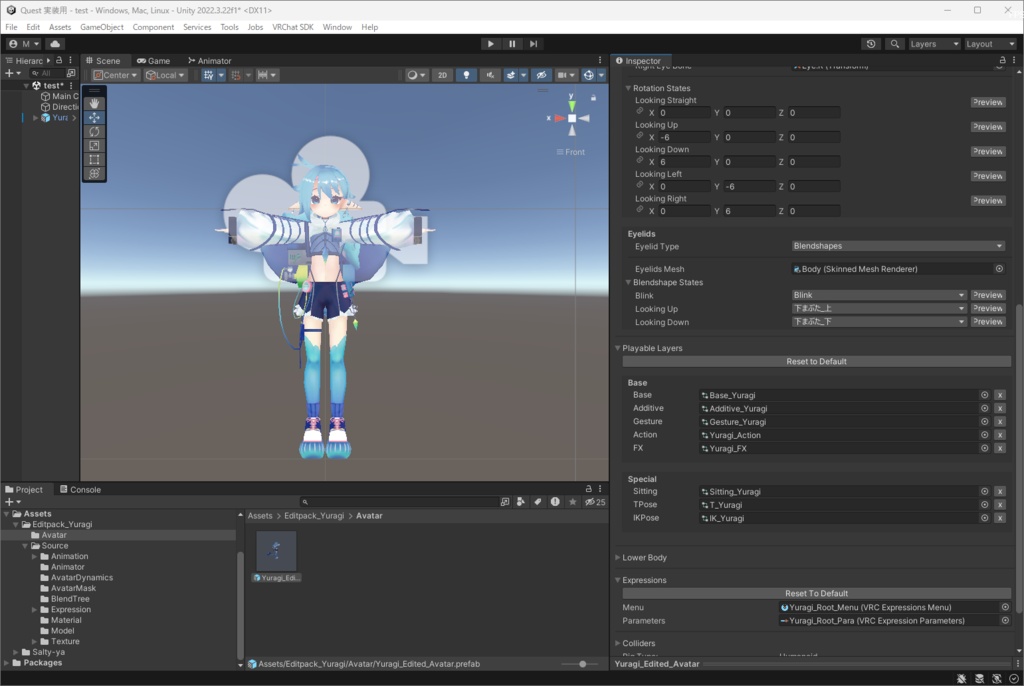The width and height of the screenshot is (1024, 686).
Task: Click the Front orientation gizmo label
Action: coord(571,152)
